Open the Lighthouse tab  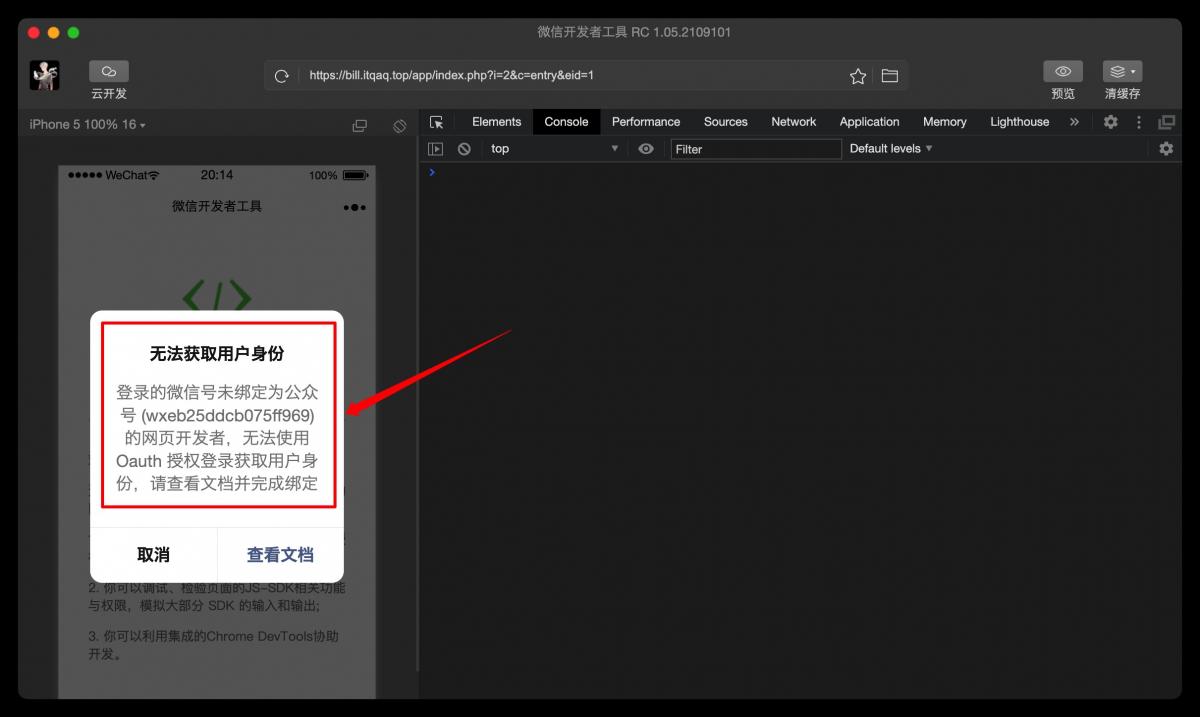tap(1019, 122)
